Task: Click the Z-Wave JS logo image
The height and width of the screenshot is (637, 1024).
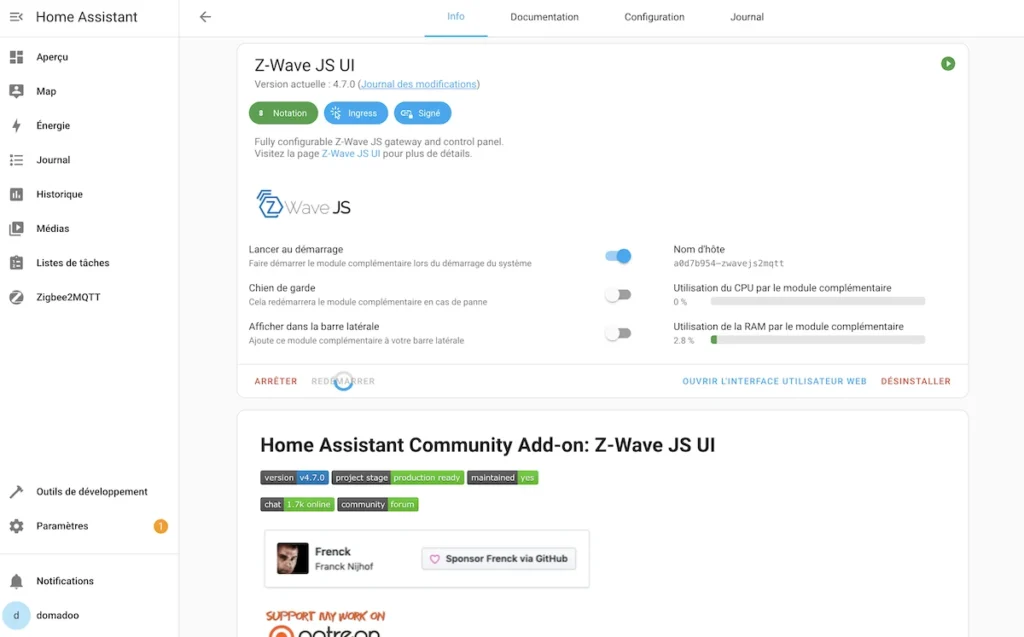Action: tap(304, 204)
